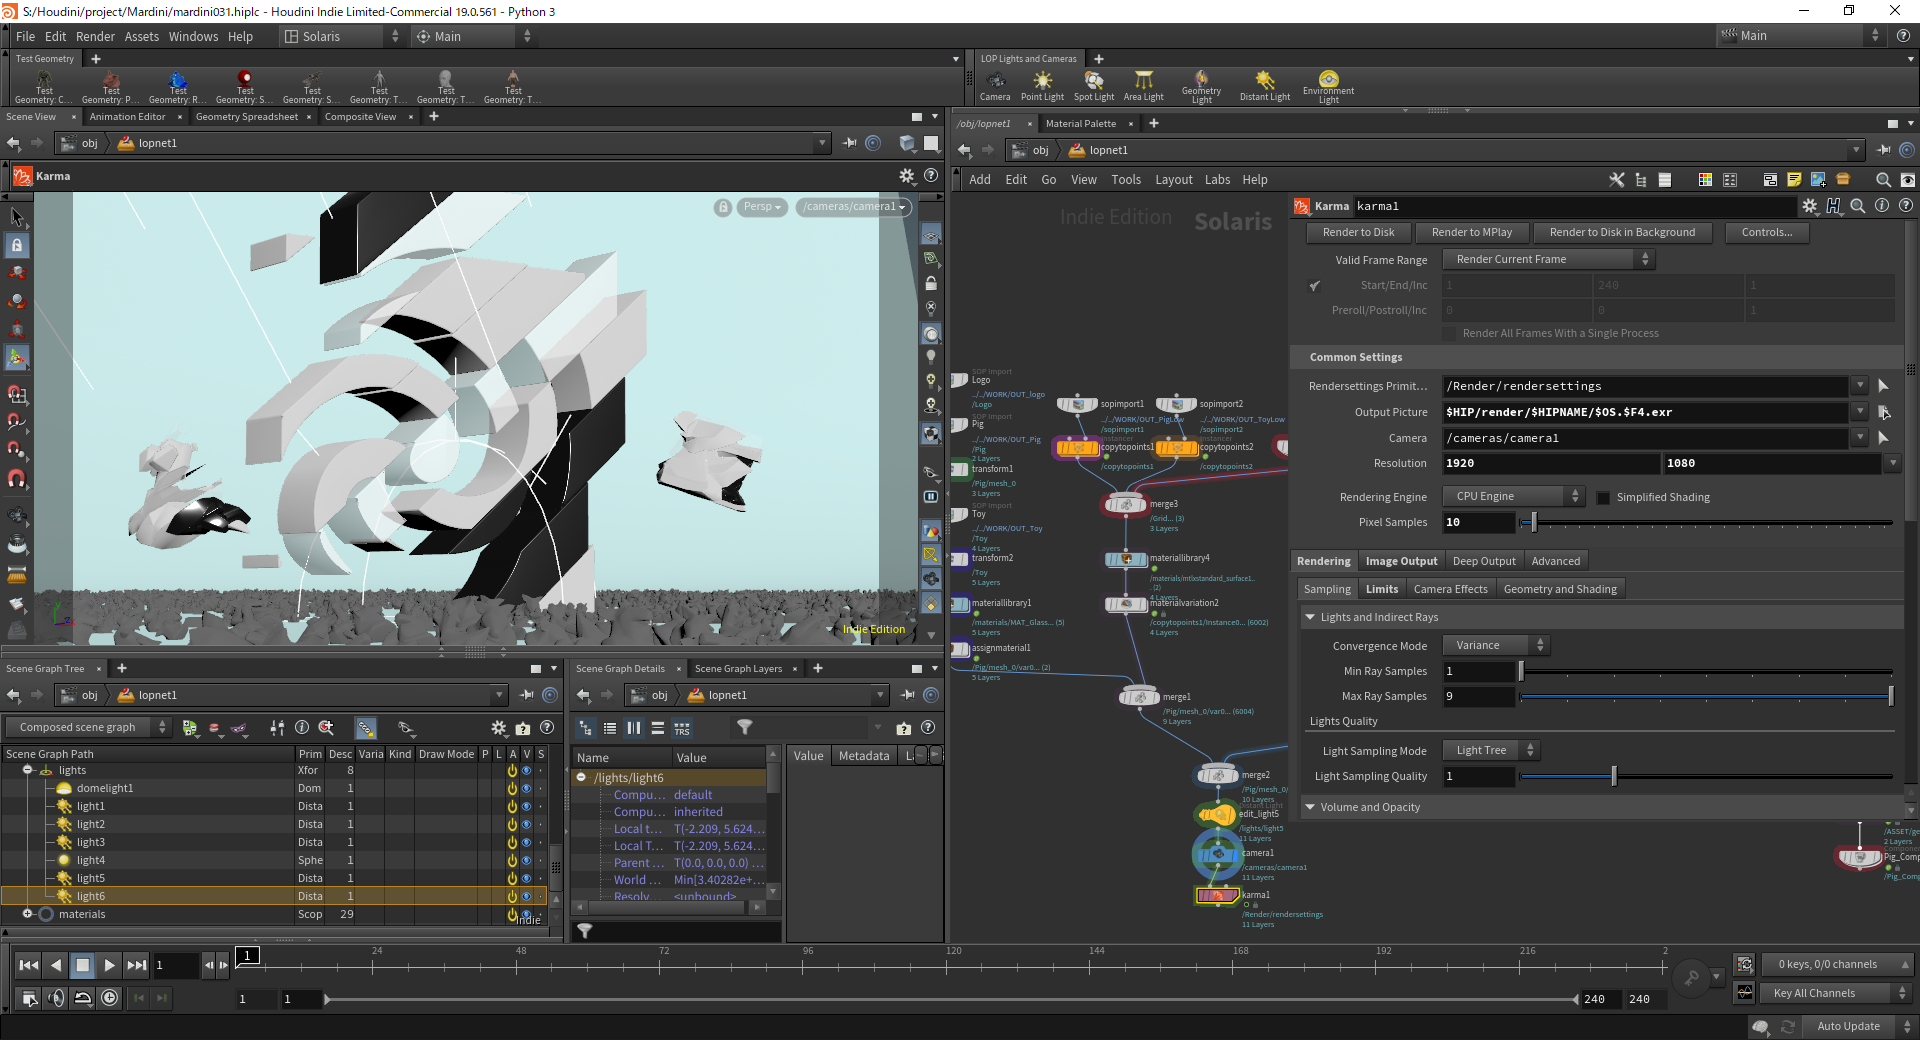The width and height of the screenshot is (1920, 1040).
Task: Click the Geometry Light shelf tool
Action: coord(1201,87)
